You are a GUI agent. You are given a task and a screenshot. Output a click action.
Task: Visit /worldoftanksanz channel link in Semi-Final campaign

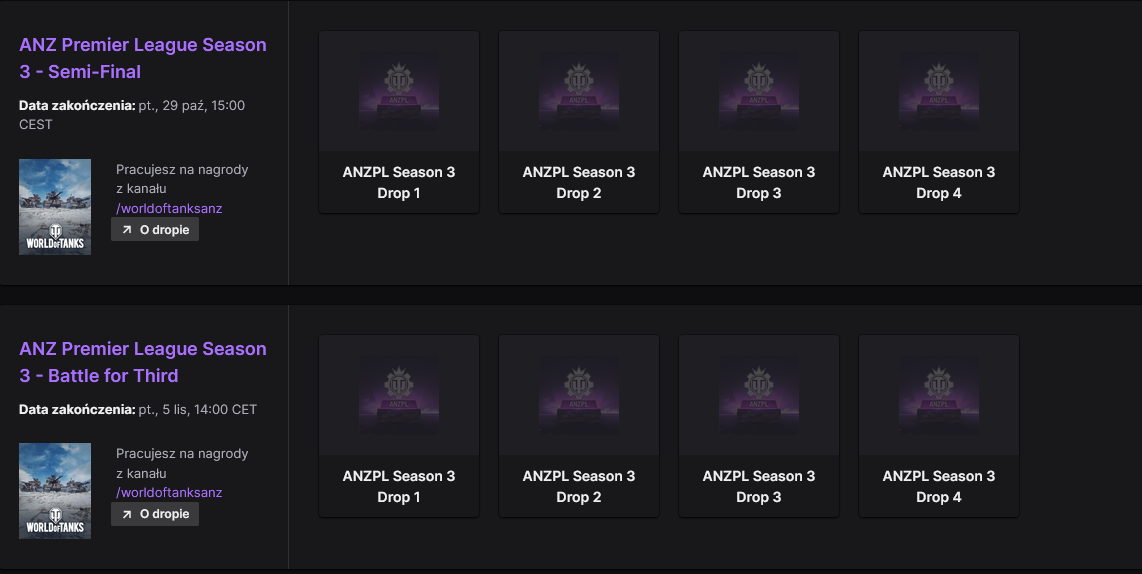tap(169, 208)
